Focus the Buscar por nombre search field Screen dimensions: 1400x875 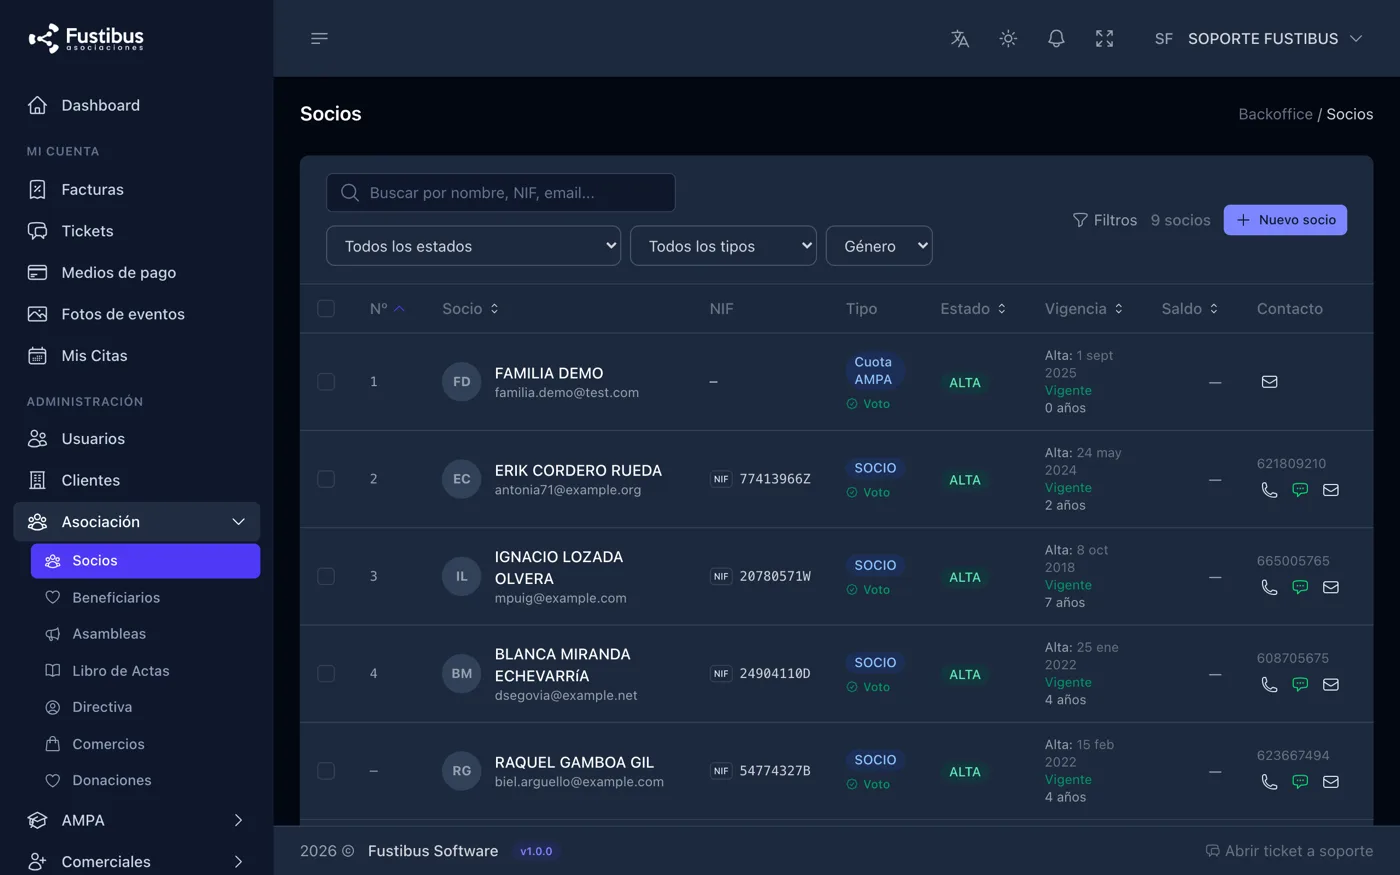pyautogui.click(x=500, y=193)
